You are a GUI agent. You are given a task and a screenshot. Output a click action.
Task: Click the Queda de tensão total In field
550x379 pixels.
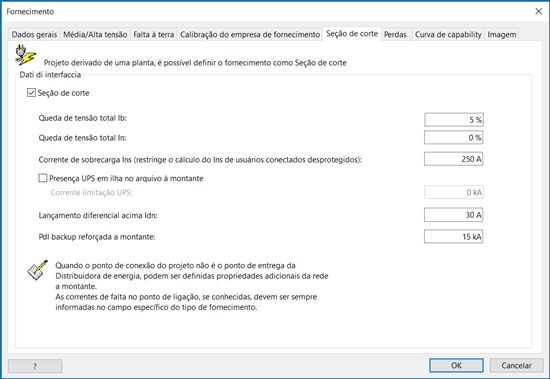[454, 138]
